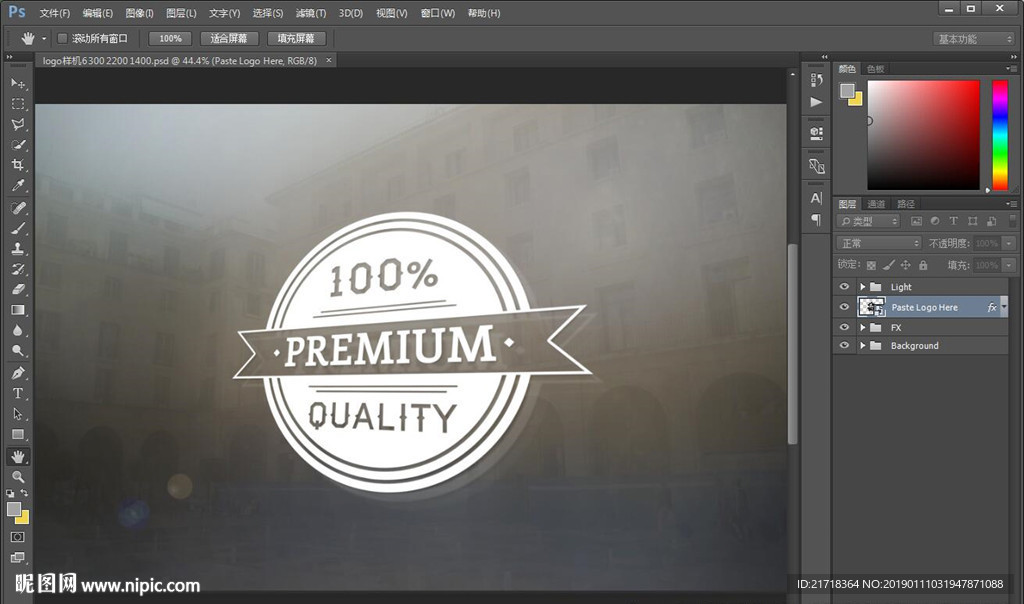Select the Gradient tool
Image resolution: width=1024 pixels, height=604 pixels.
tap(18, 310)
